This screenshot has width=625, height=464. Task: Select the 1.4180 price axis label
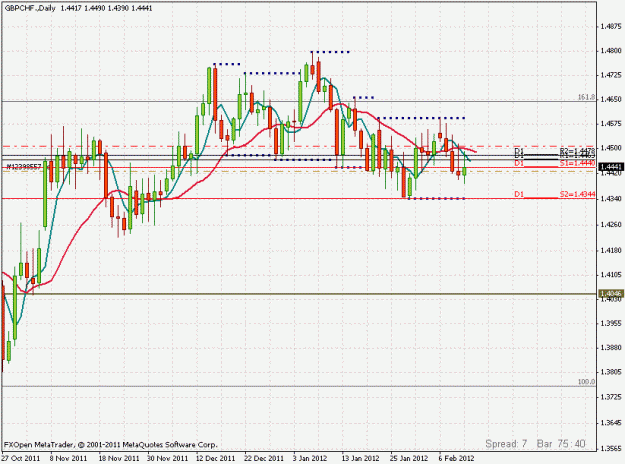click(611, 251)
